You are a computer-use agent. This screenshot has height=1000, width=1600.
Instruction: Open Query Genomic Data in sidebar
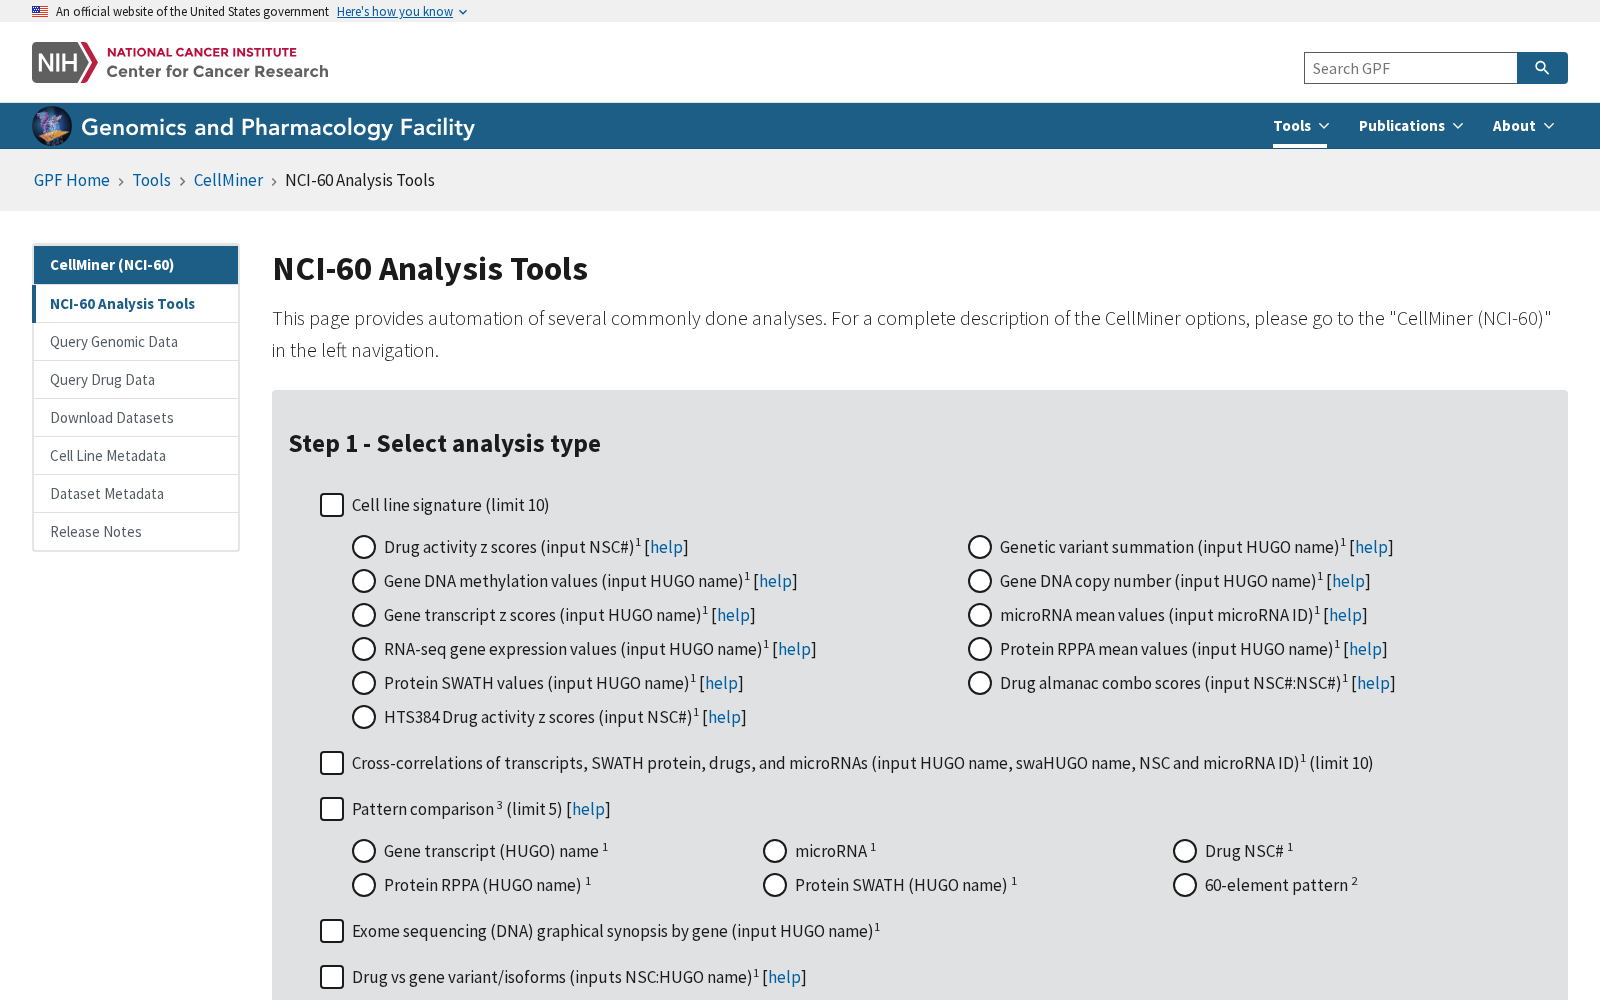[136, 342]
